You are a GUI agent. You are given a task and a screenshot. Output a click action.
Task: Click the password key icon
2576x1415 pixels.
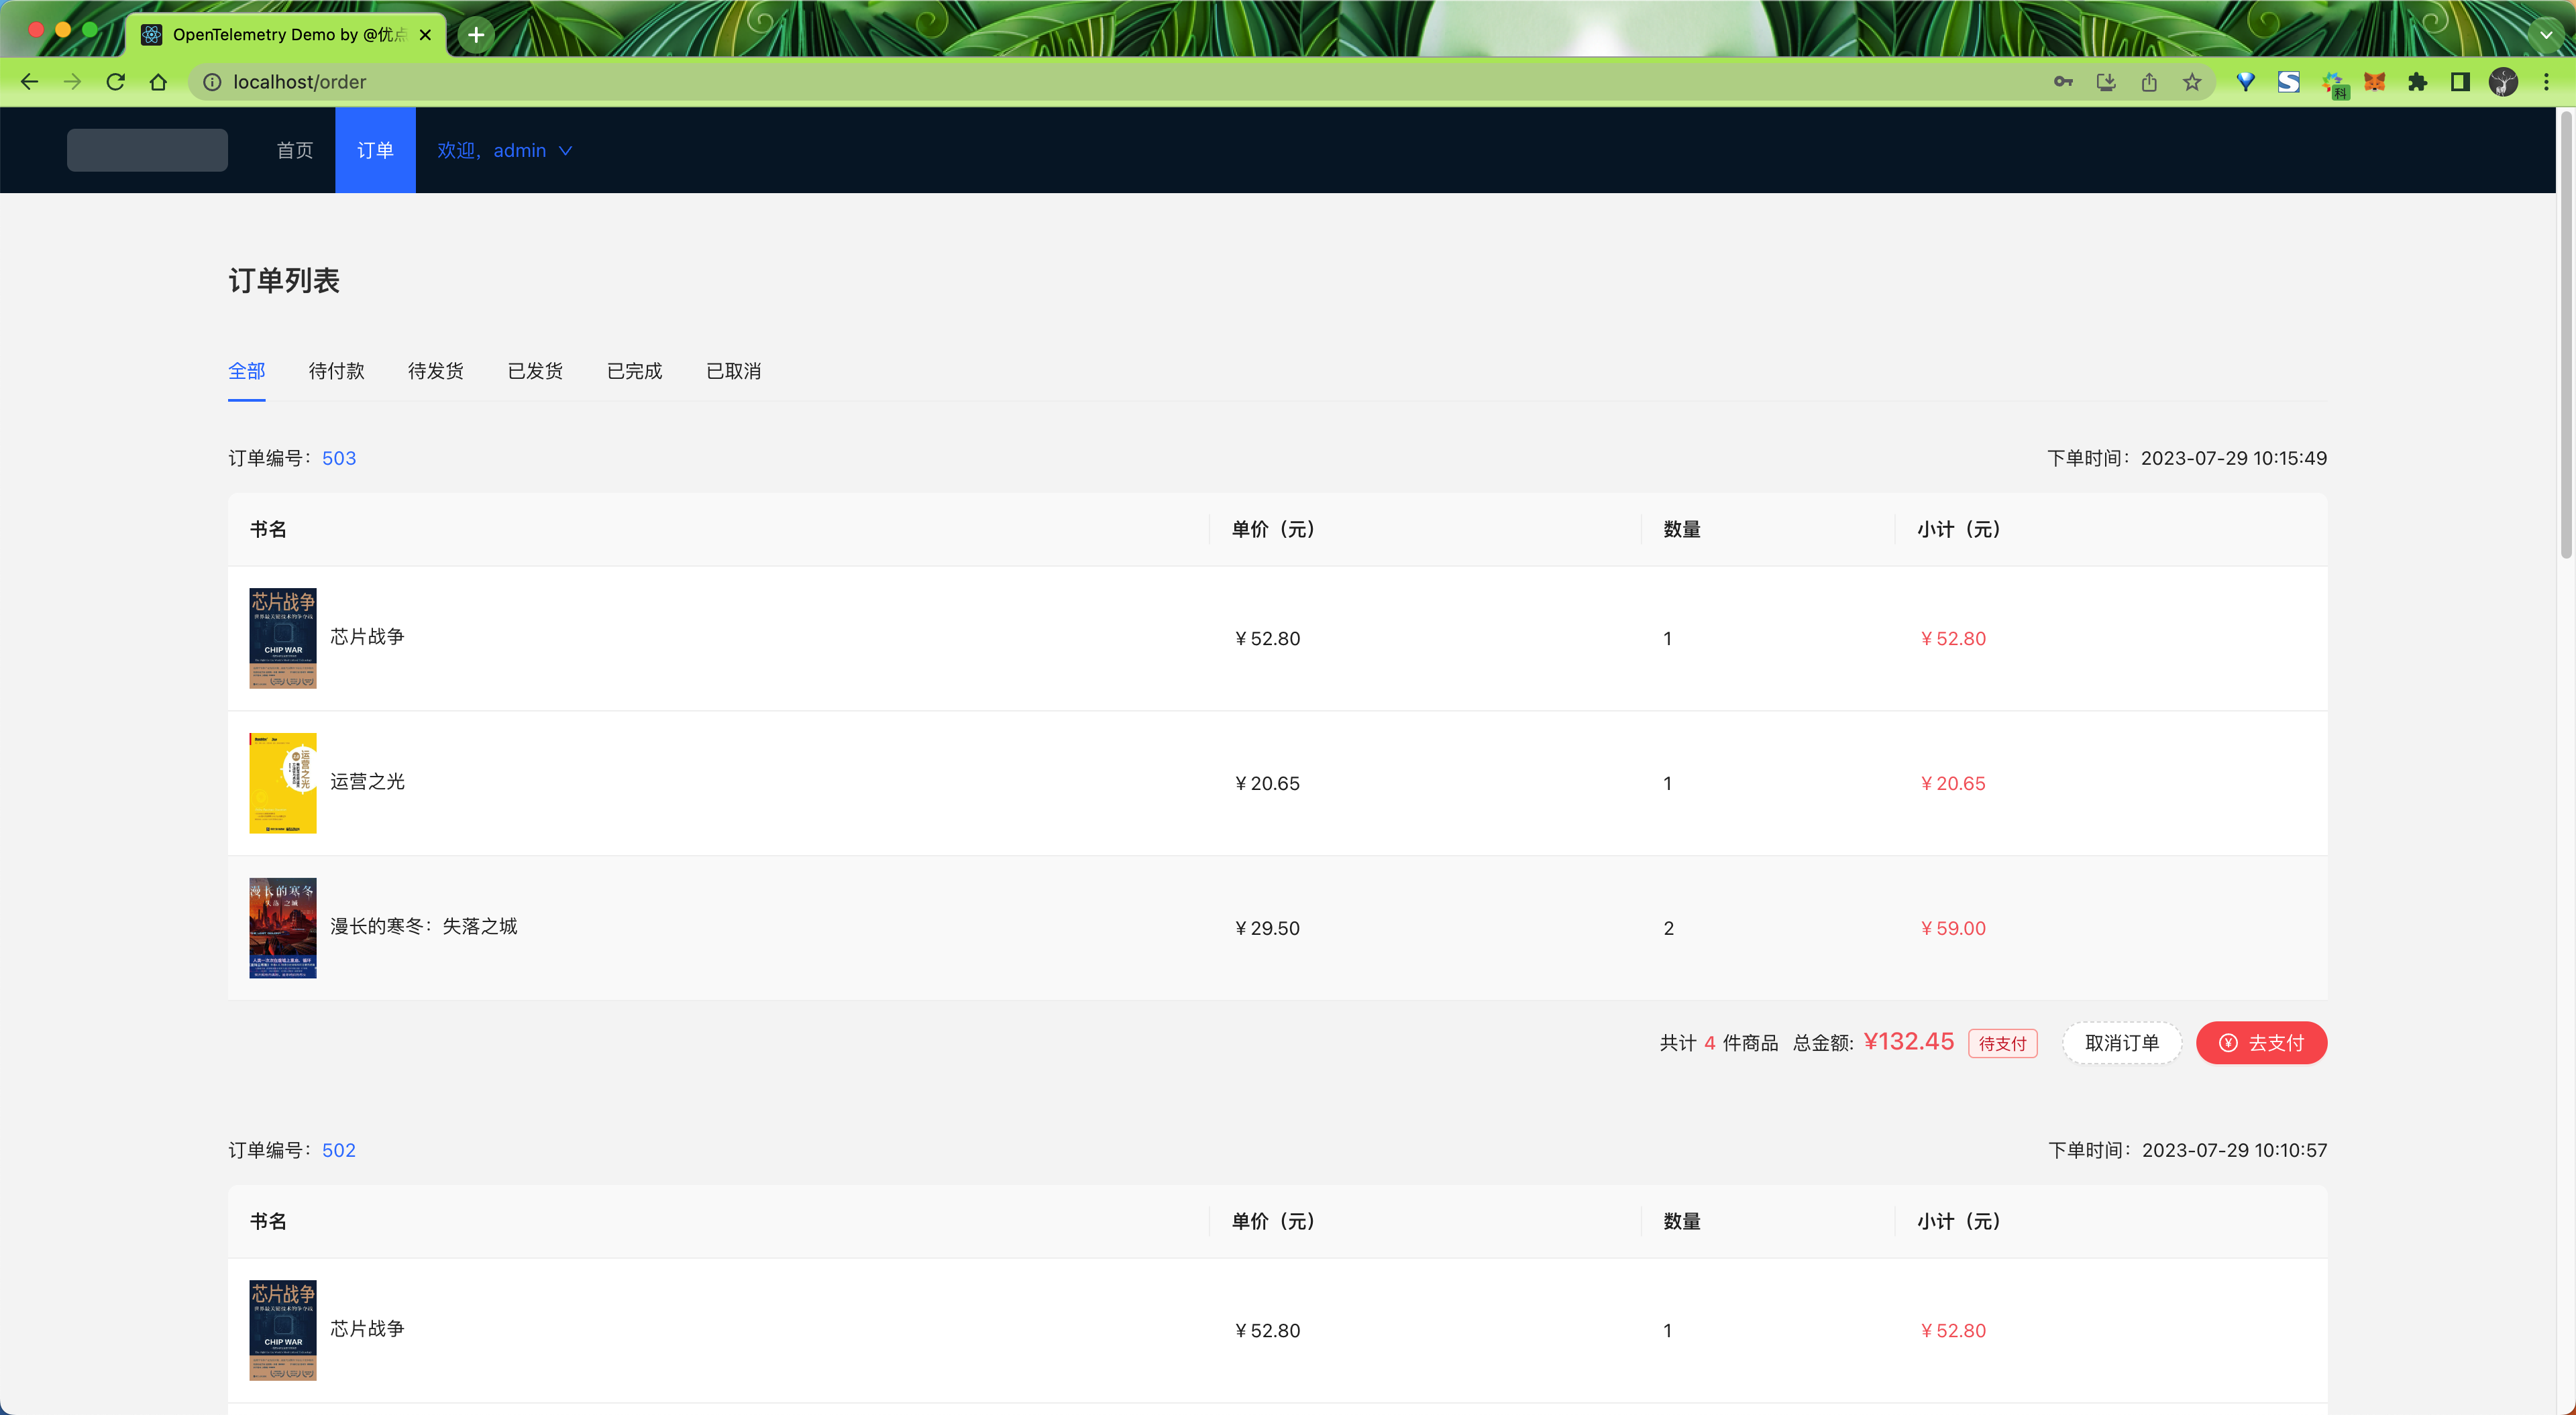[2063, 82]
